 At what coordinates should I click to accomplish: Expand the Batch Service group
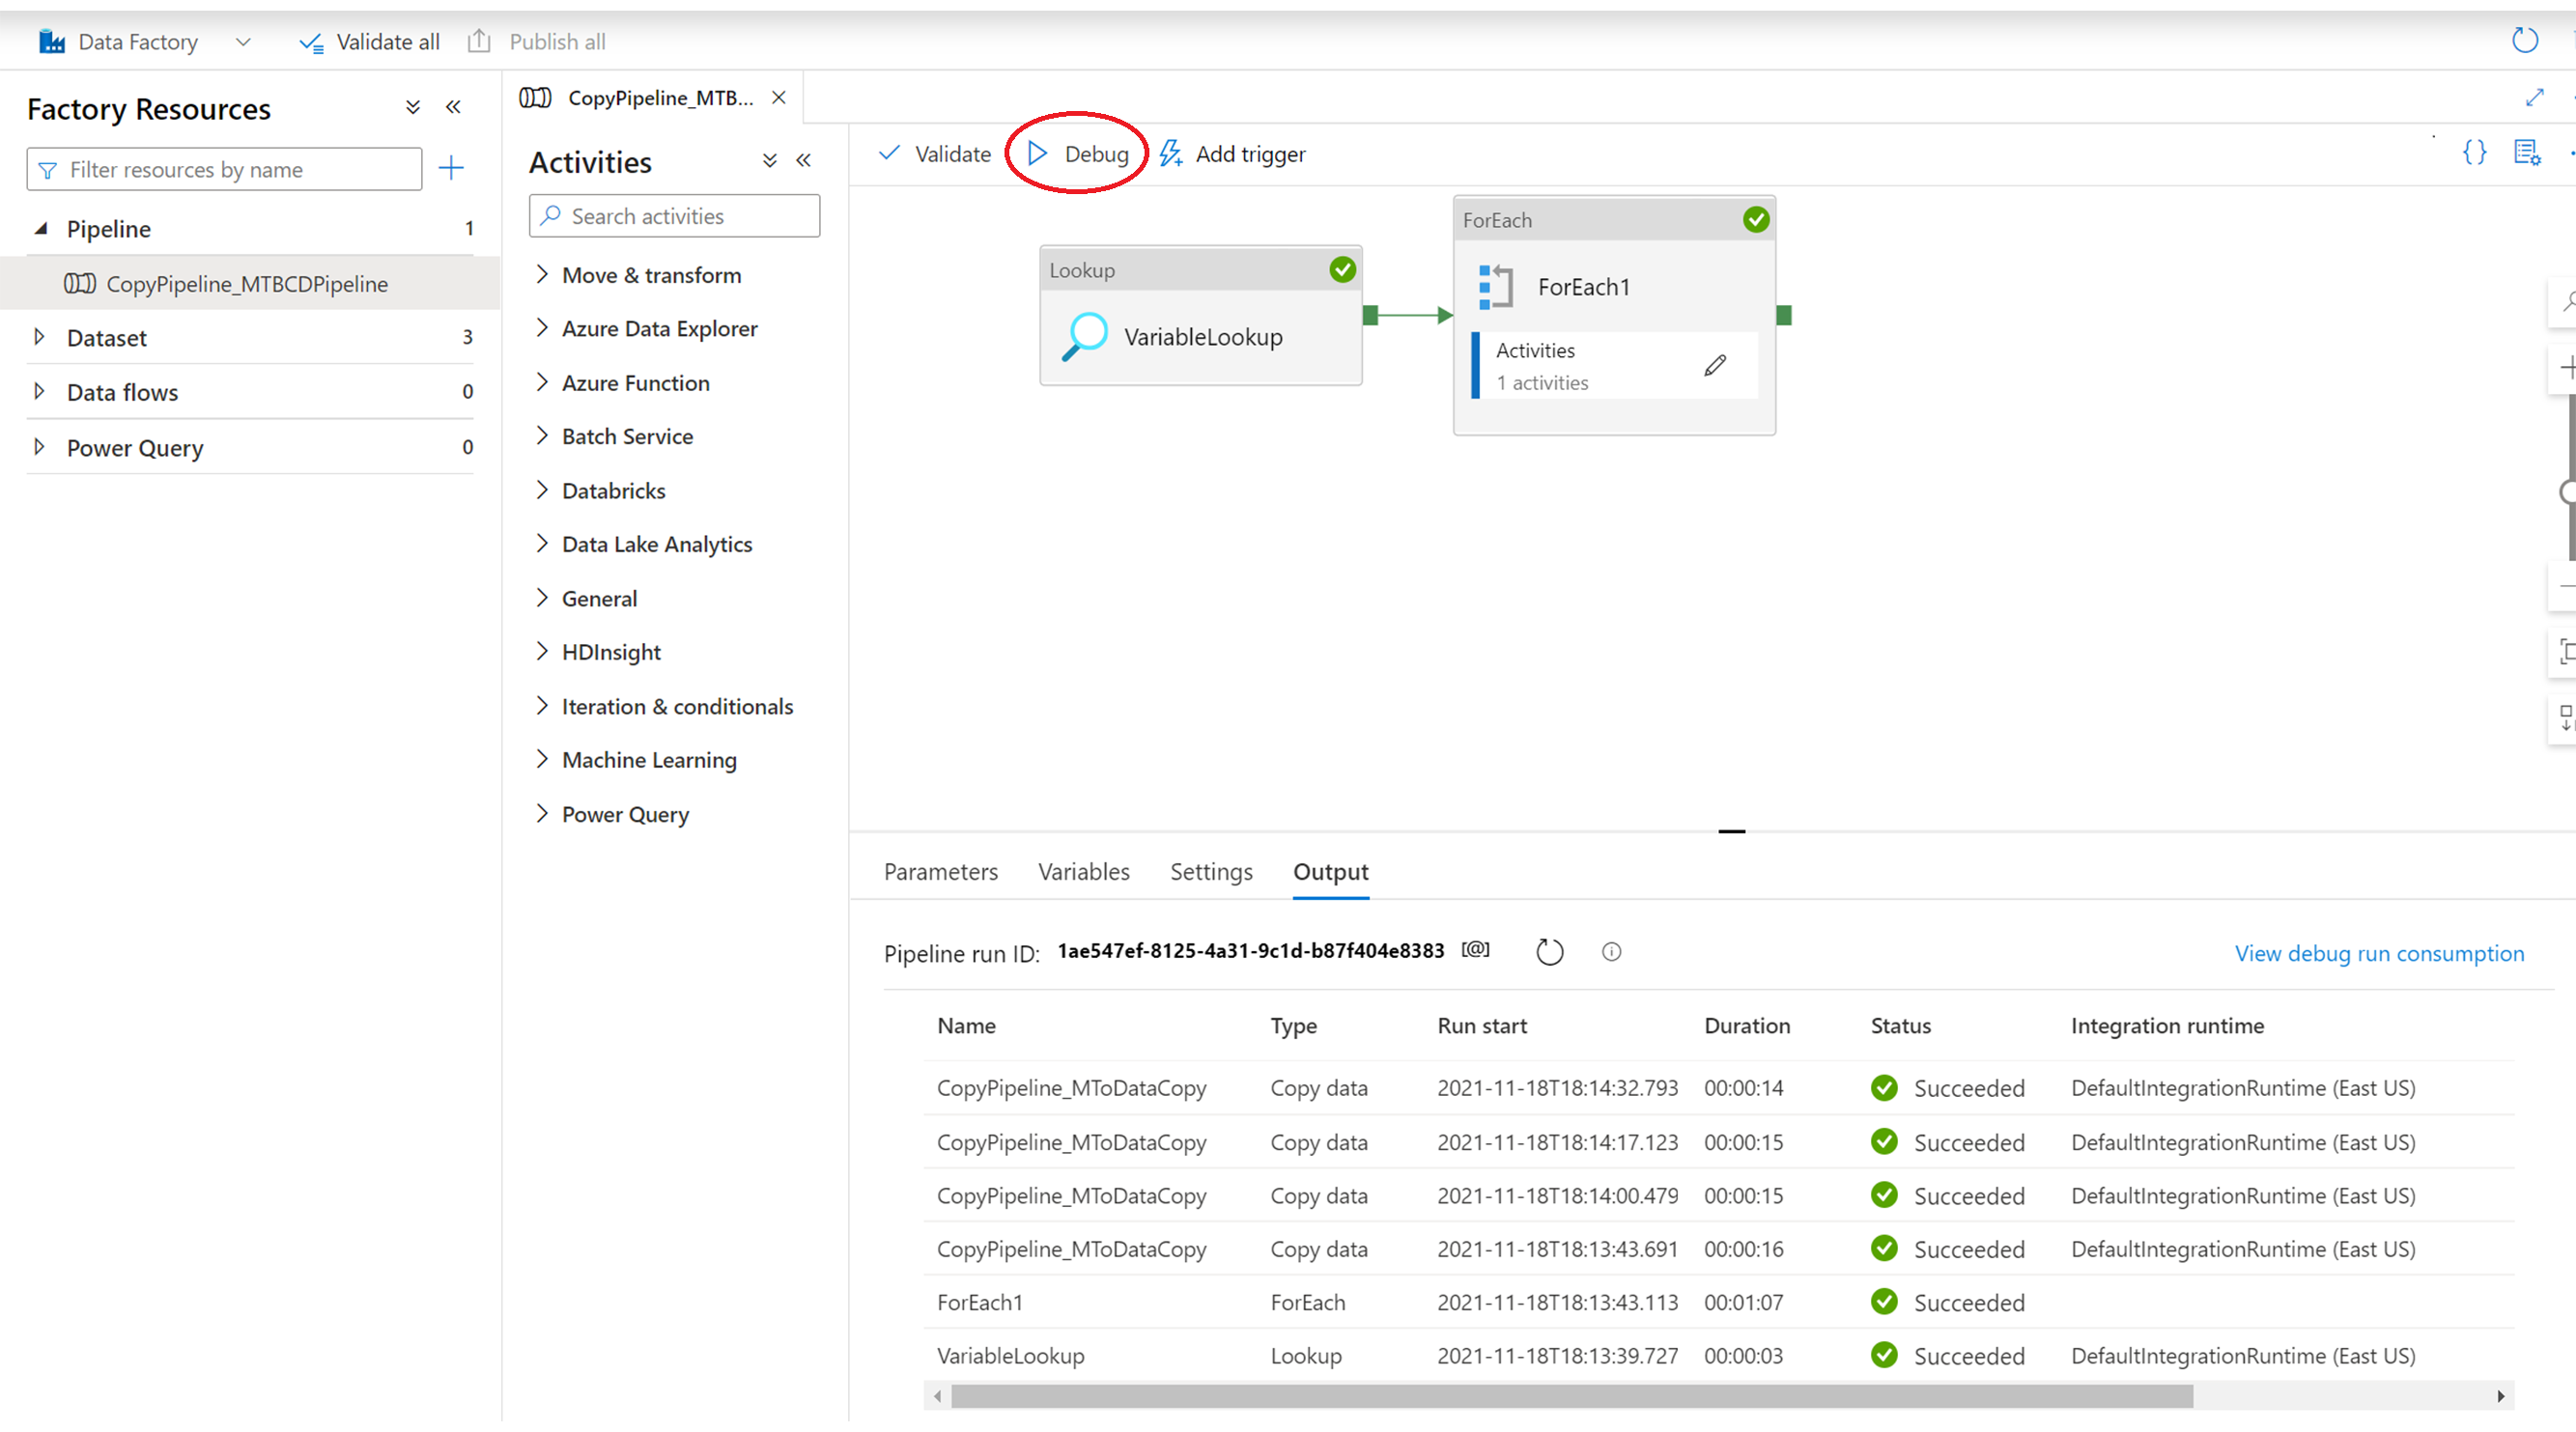tap(543, 436)
